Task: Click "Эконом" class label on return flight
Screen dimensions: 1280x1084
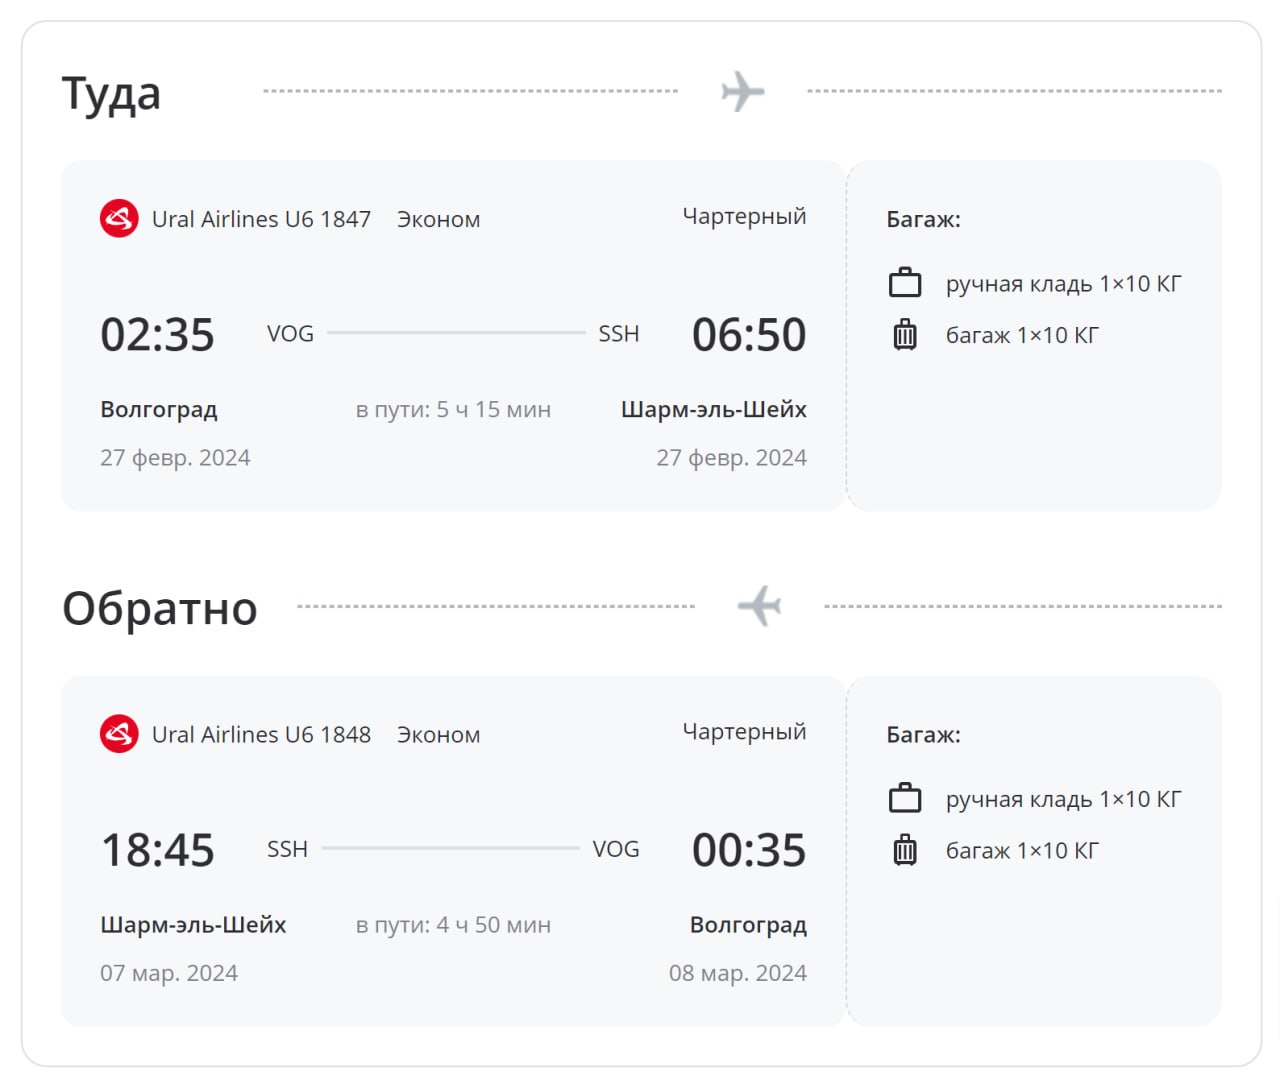Action: pos(438,735)
